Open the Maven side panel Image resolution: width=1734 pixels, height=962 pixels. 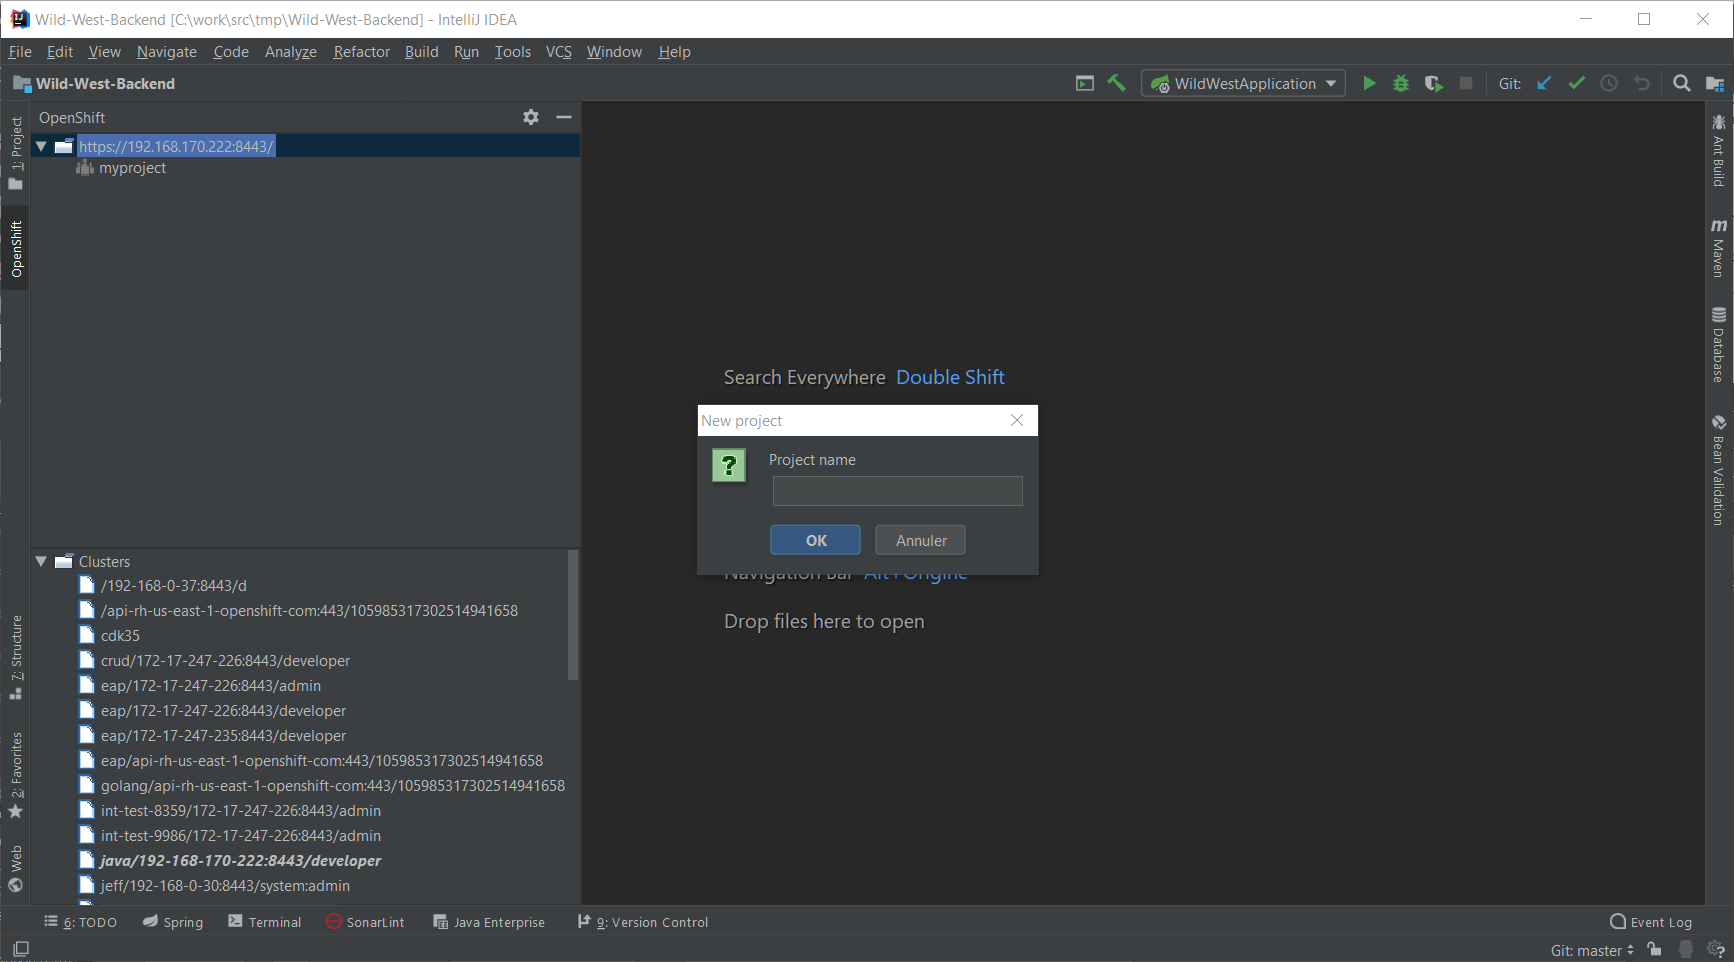(x=1718, y=248)
